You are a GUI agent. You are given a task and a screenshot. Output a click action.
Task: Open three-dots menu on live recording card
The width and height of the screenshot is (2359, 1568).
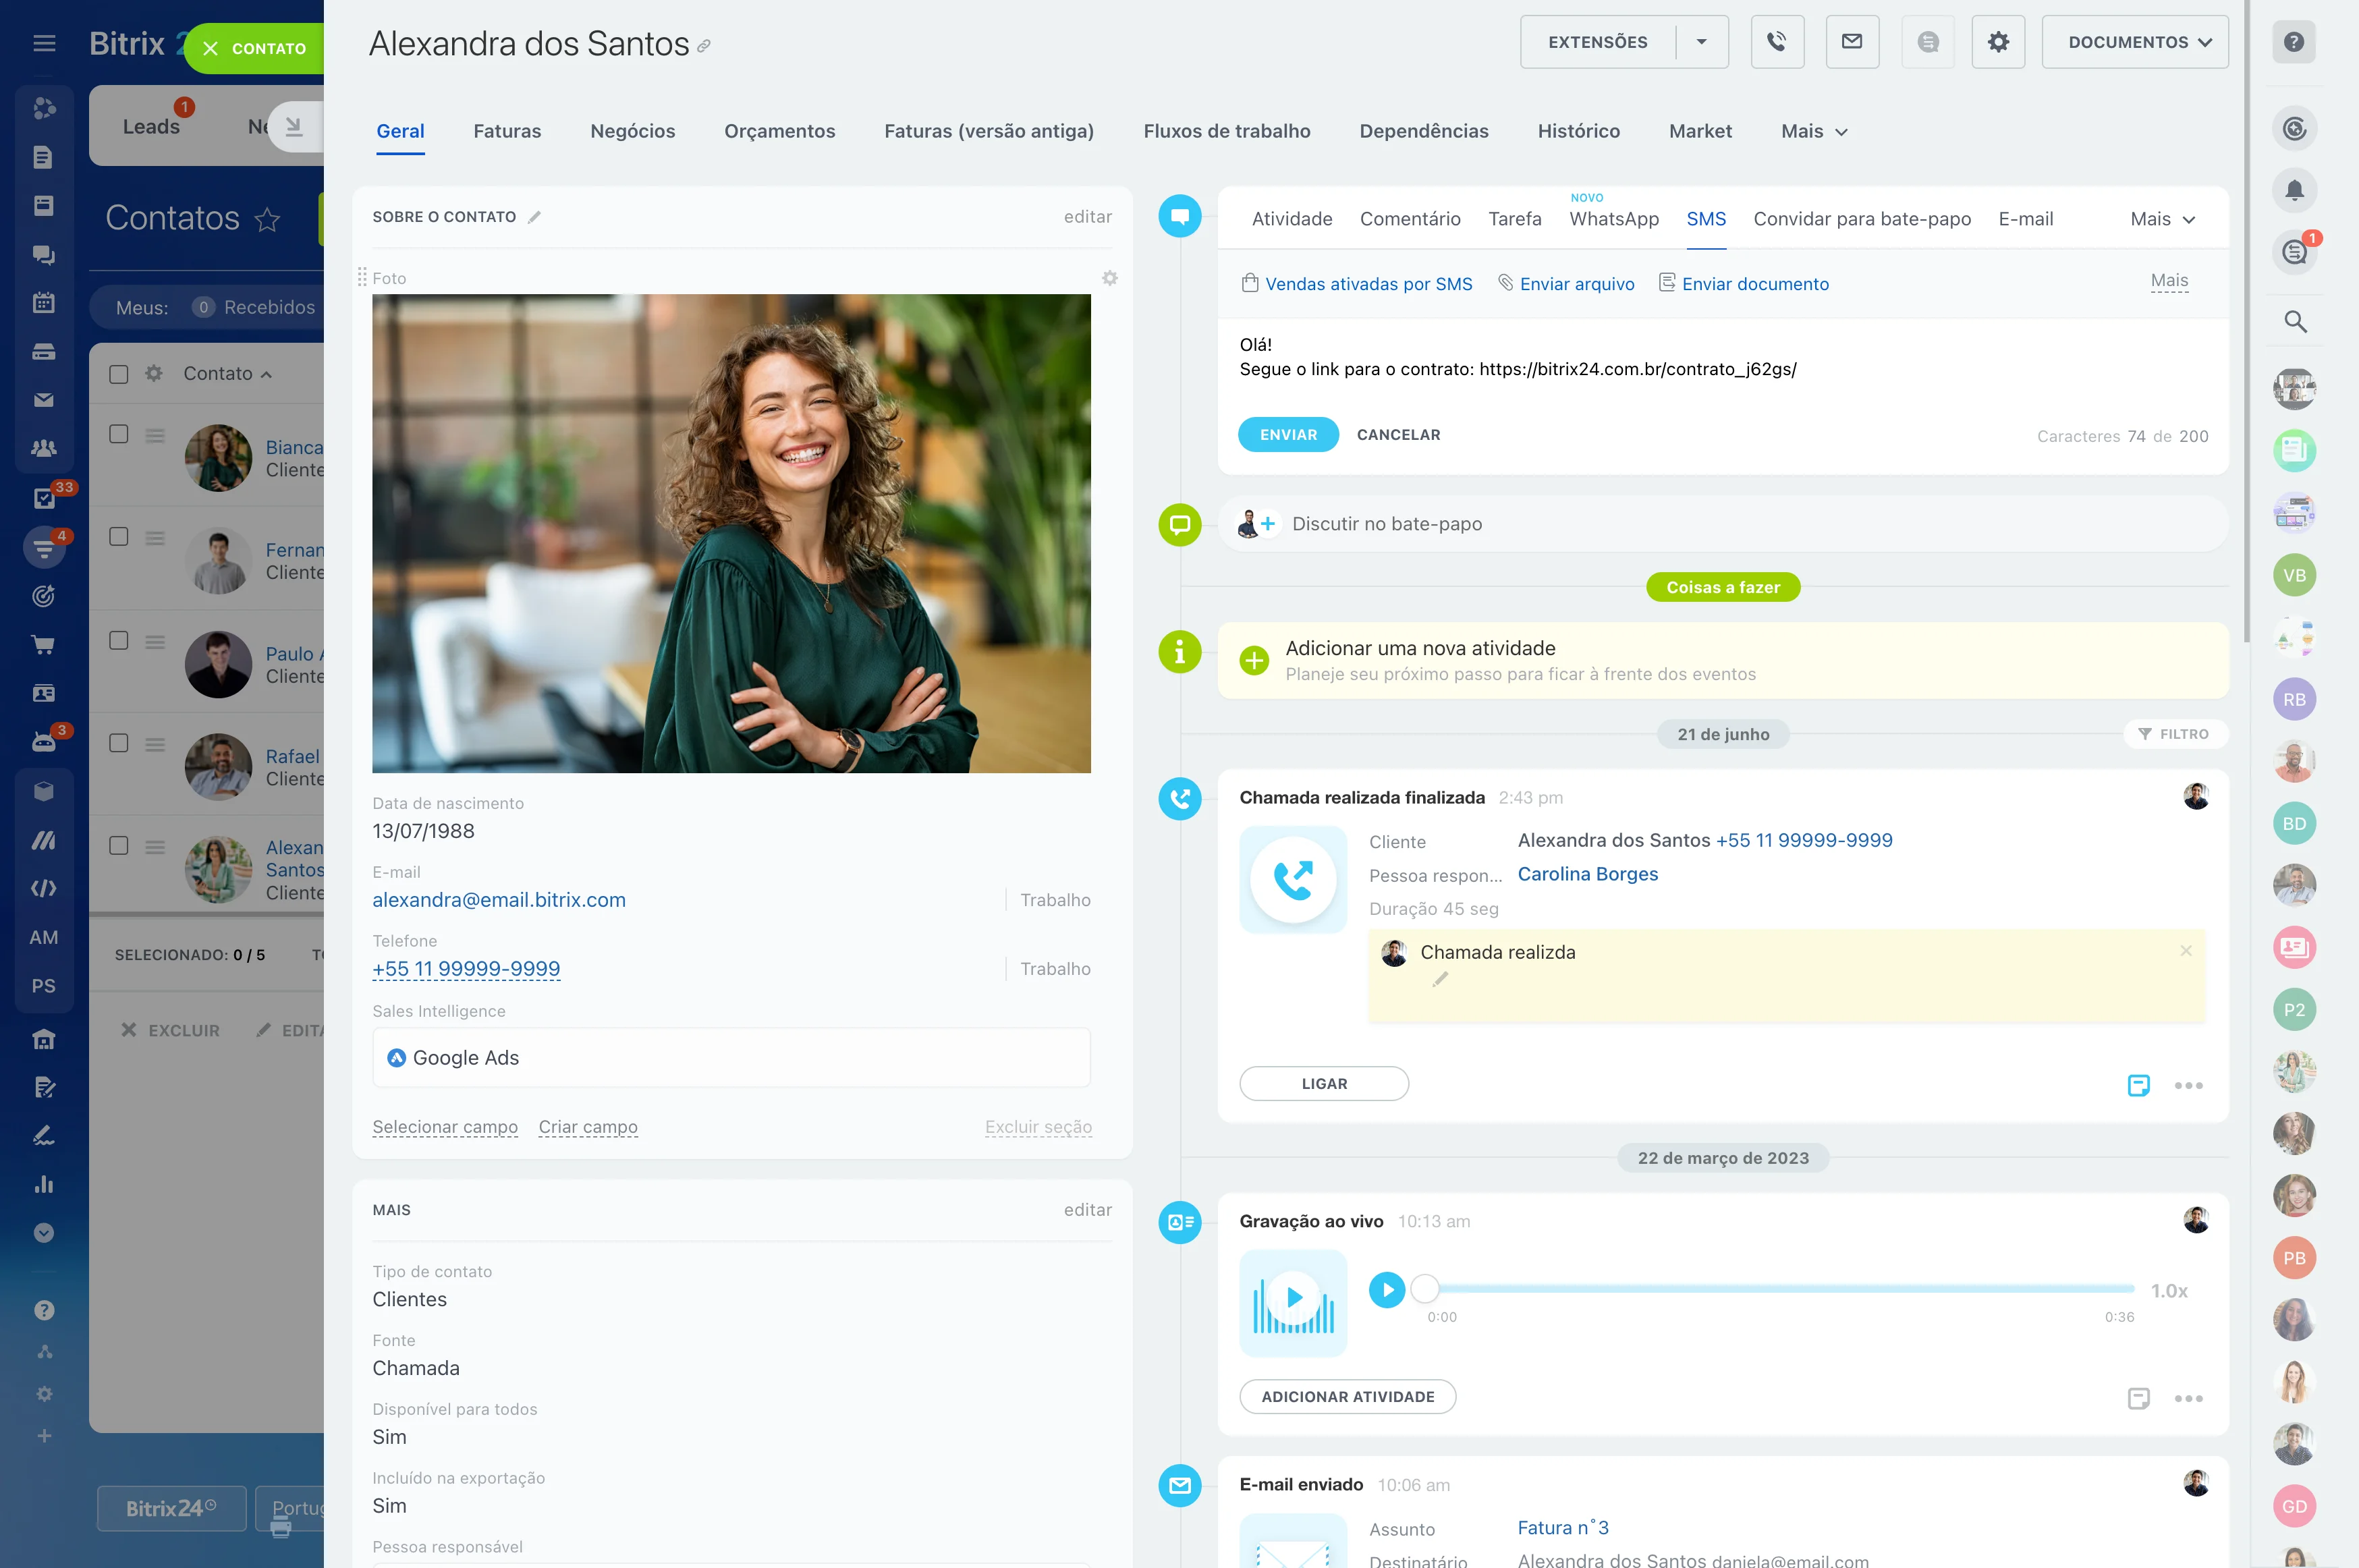coord(2188,1399)
